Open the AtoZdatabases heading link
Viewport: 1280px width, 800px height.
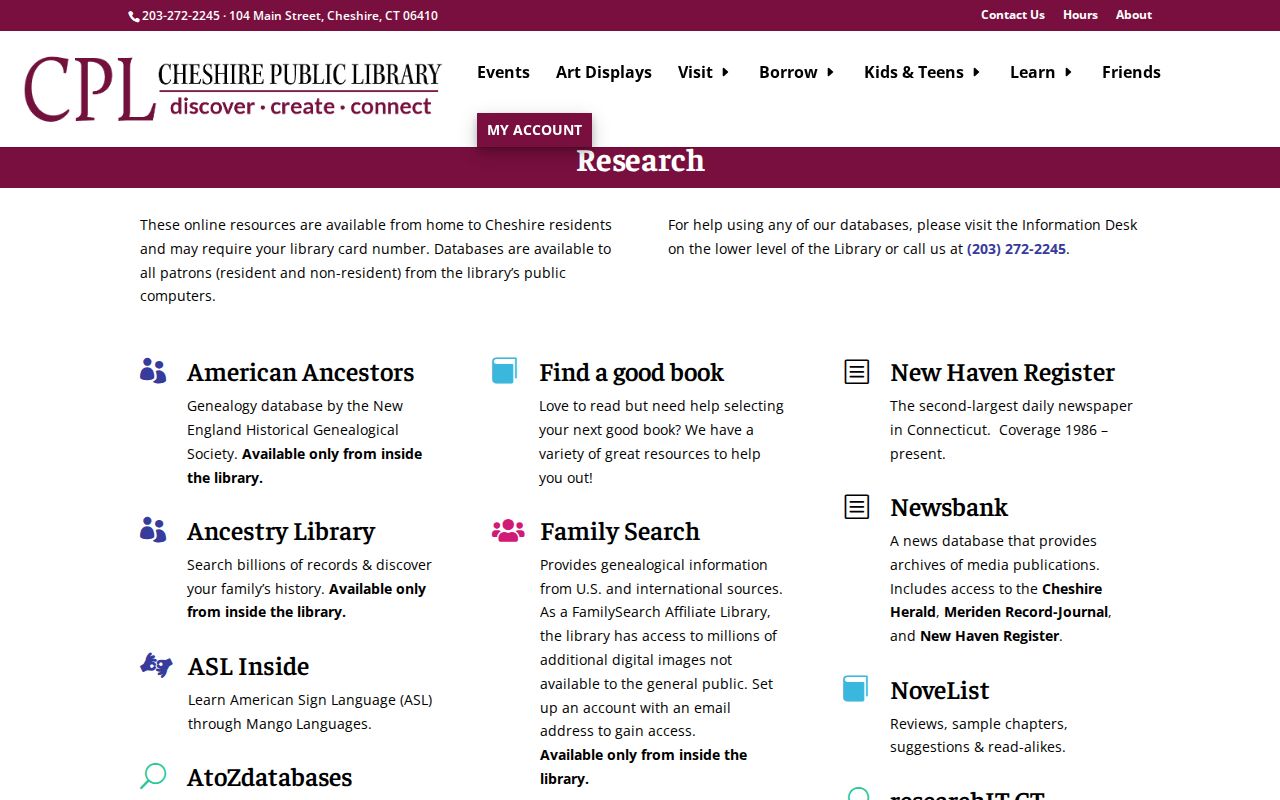(269, 777)
